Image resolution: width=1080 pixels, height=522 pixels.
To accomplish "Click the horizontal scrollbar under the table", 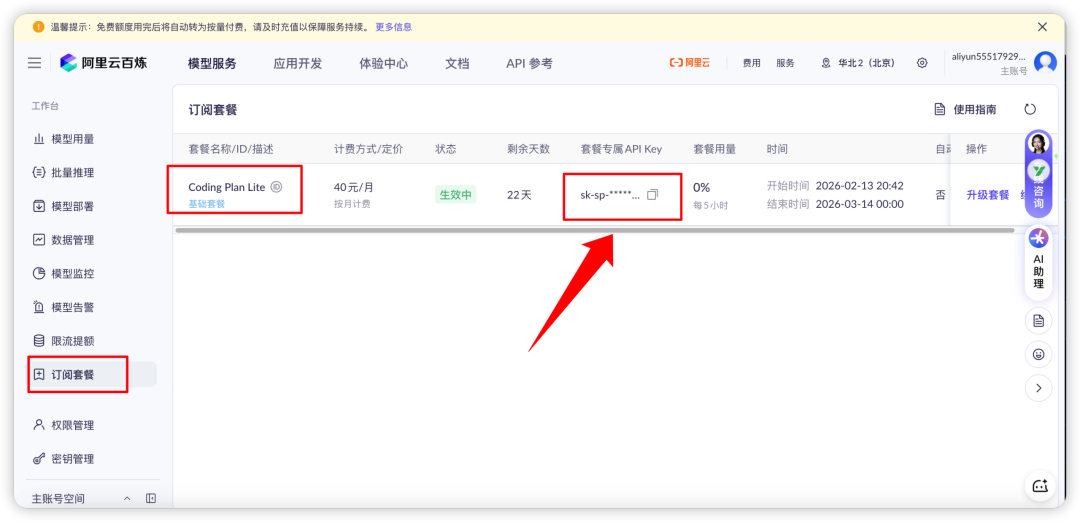I will 594,230.
